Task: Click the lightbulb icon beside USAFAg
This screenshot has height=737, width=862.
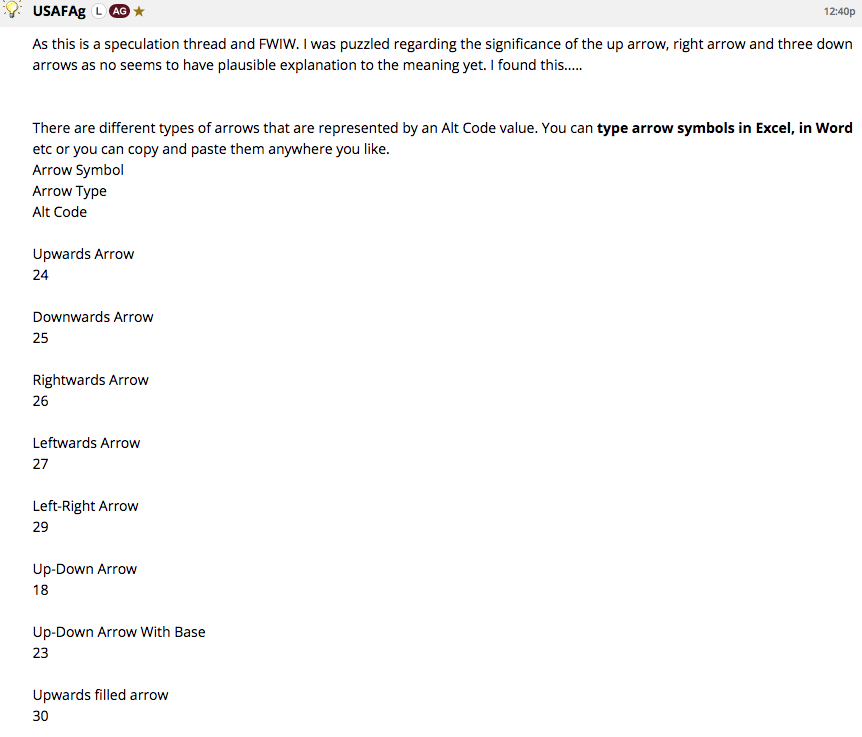Action: click(12, 9)
